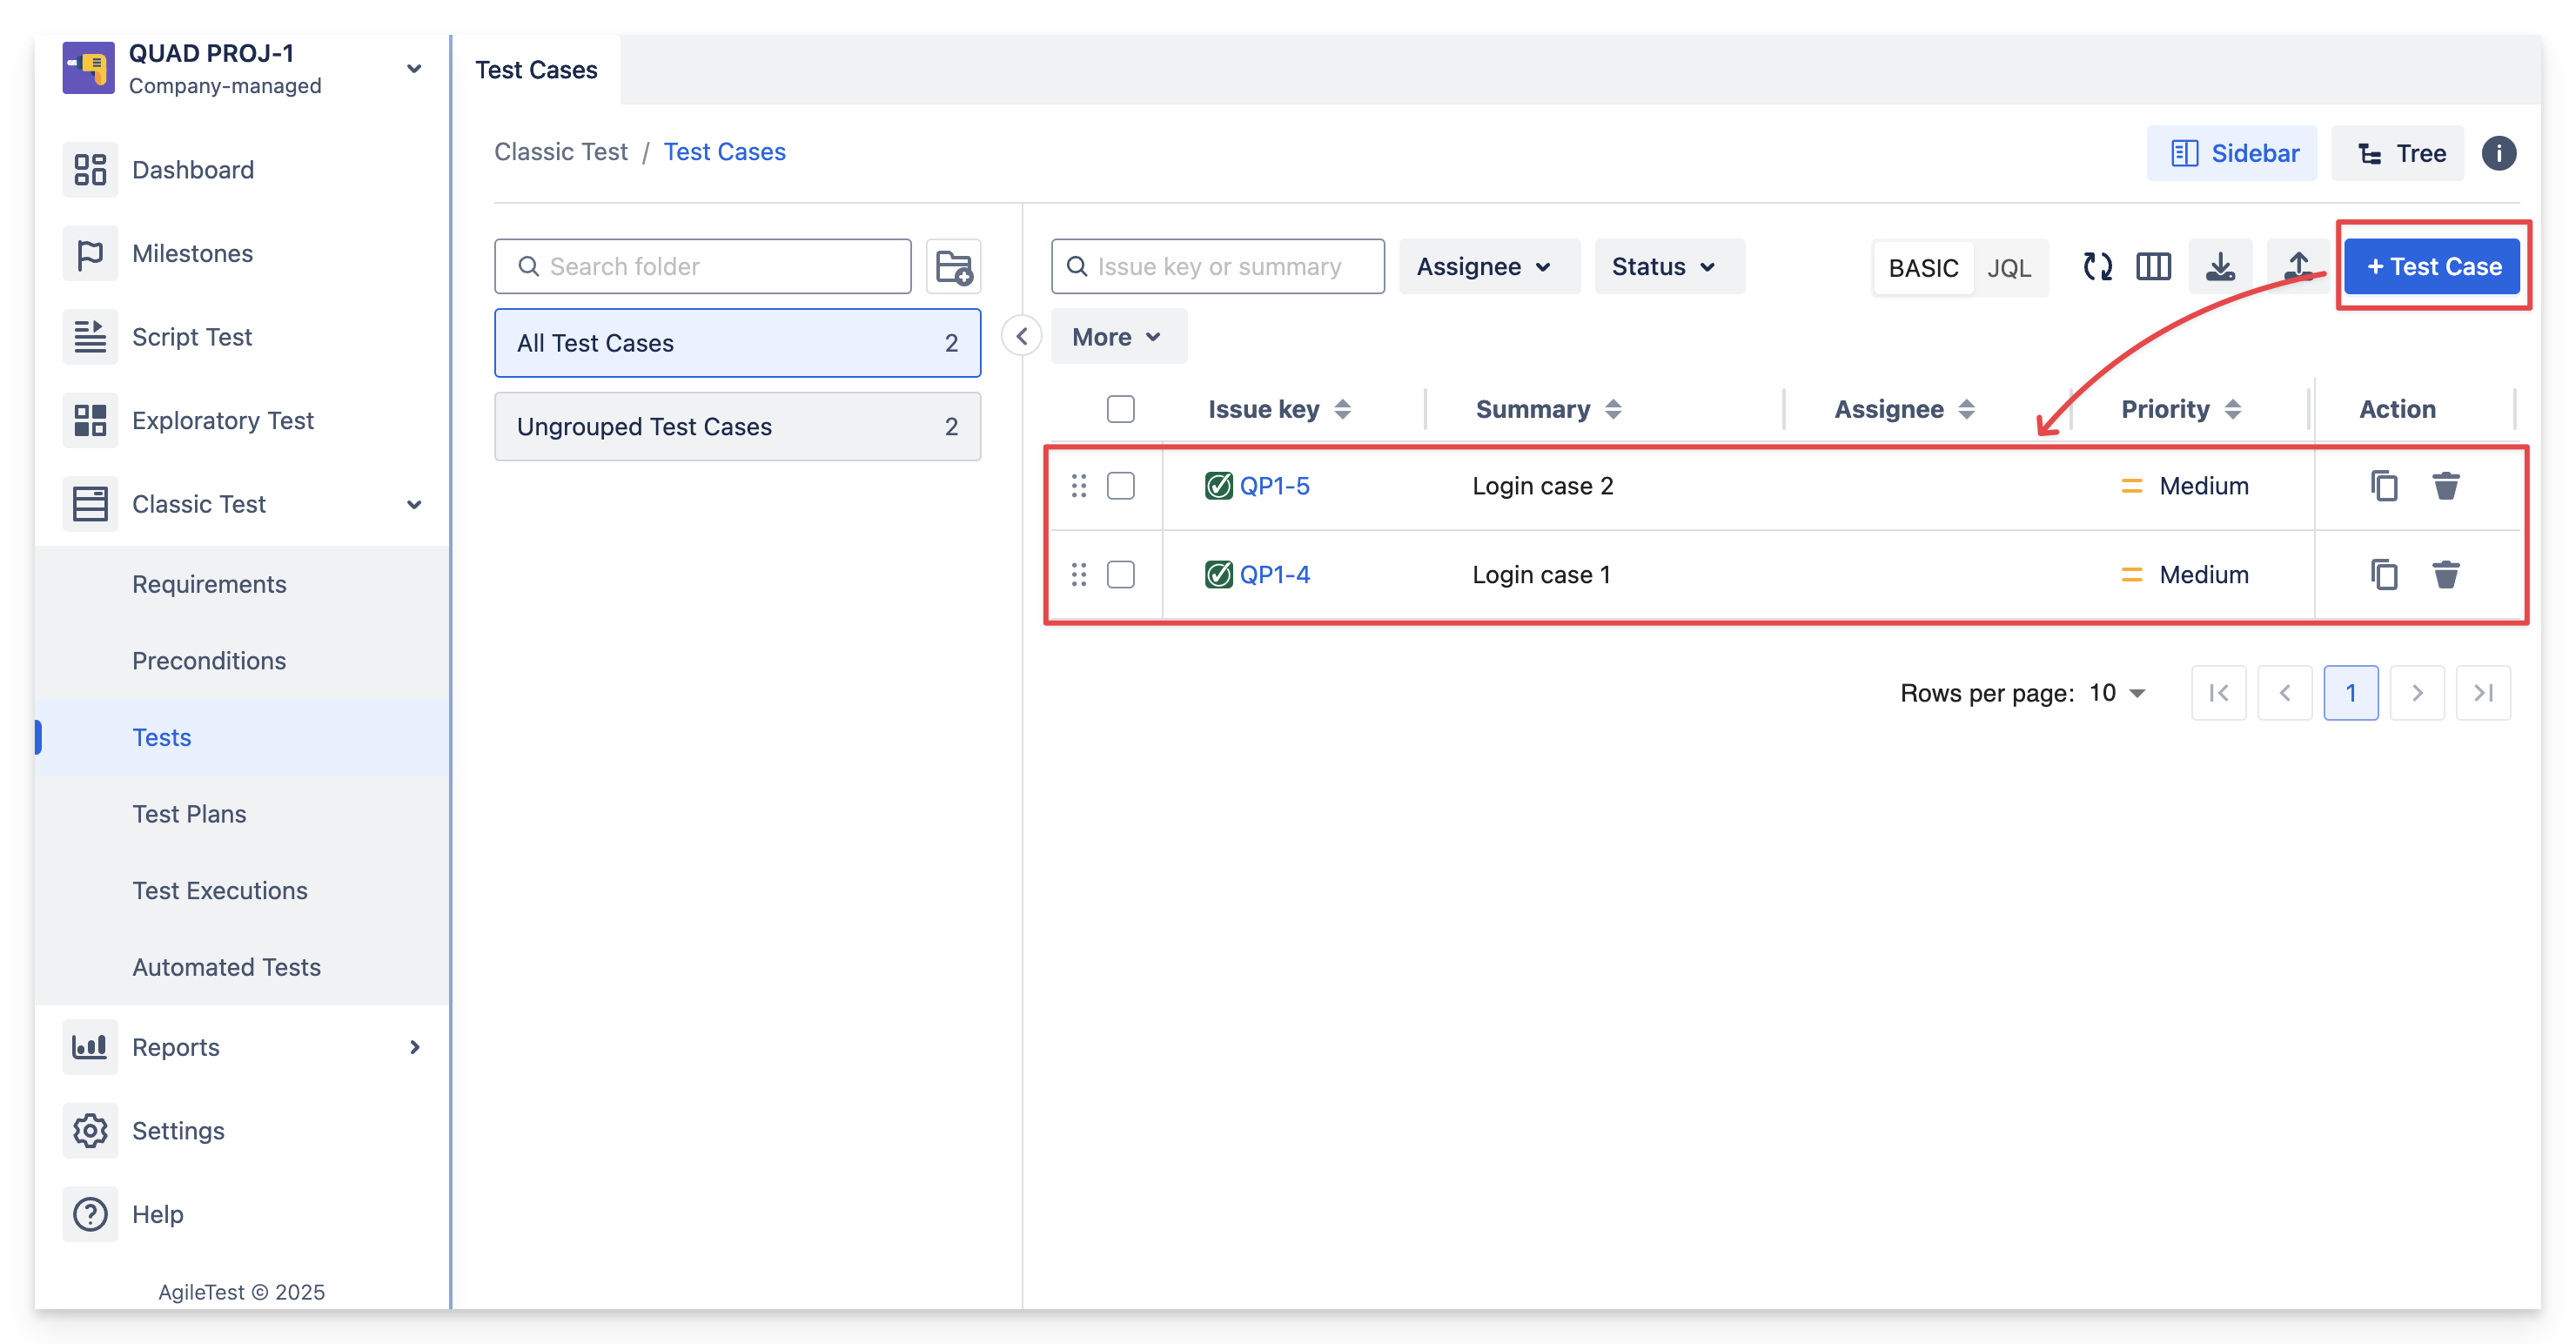Switch to JQL search mode
The image size is (2576, 1344).
[2008, 268]
